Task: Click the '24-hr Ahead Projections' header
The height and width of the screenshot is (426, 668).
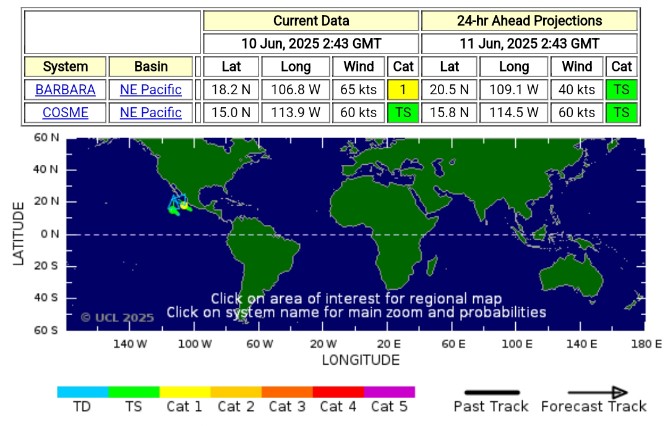Action: pyautogui.click(x=529, y=20)
